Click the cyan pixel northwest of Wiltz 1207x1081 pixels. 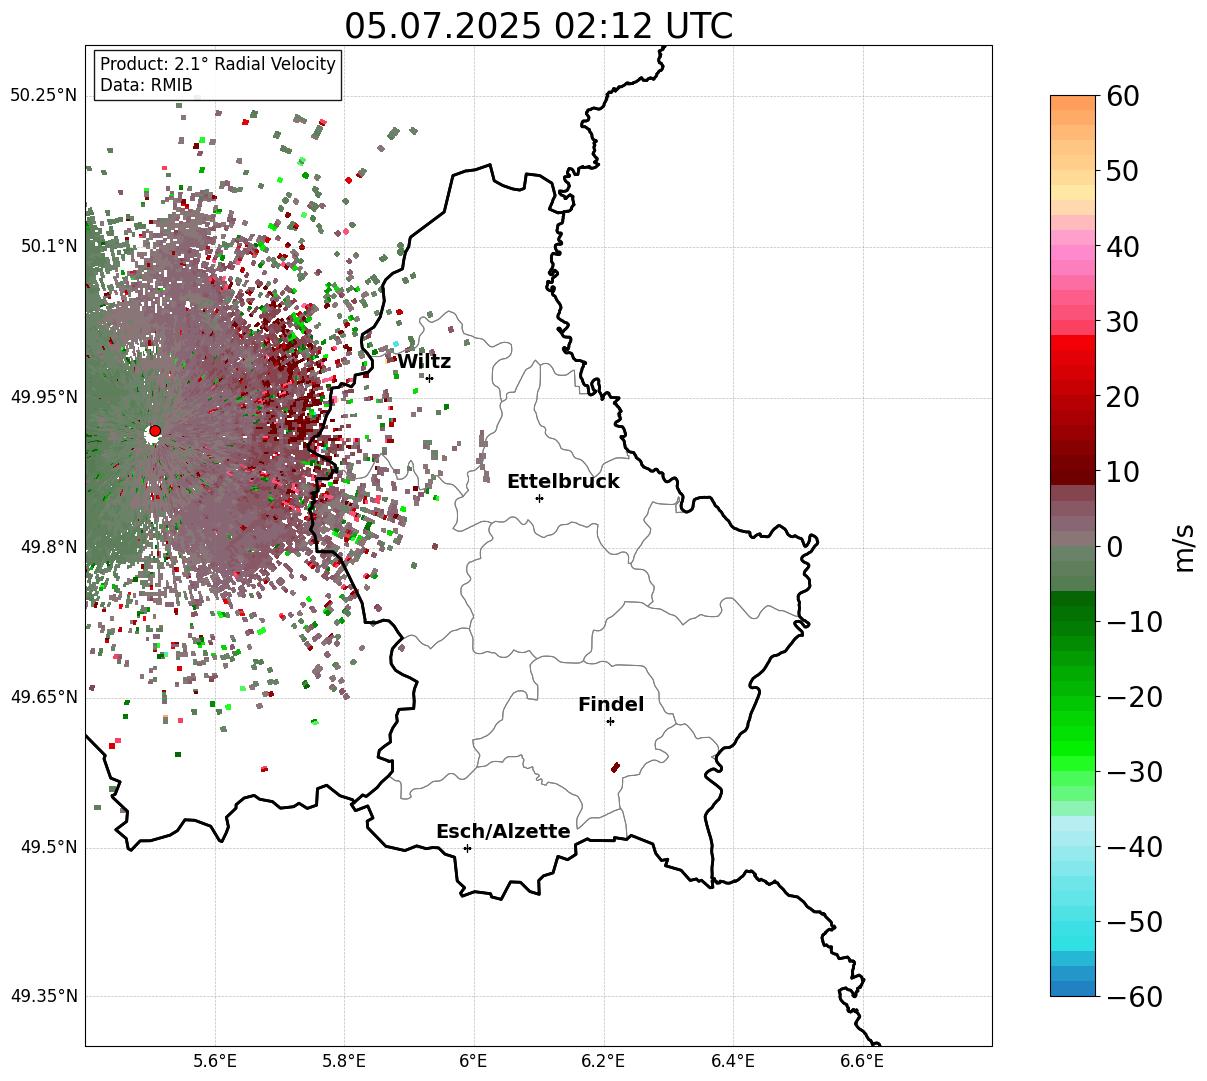[x=395, y=344]
